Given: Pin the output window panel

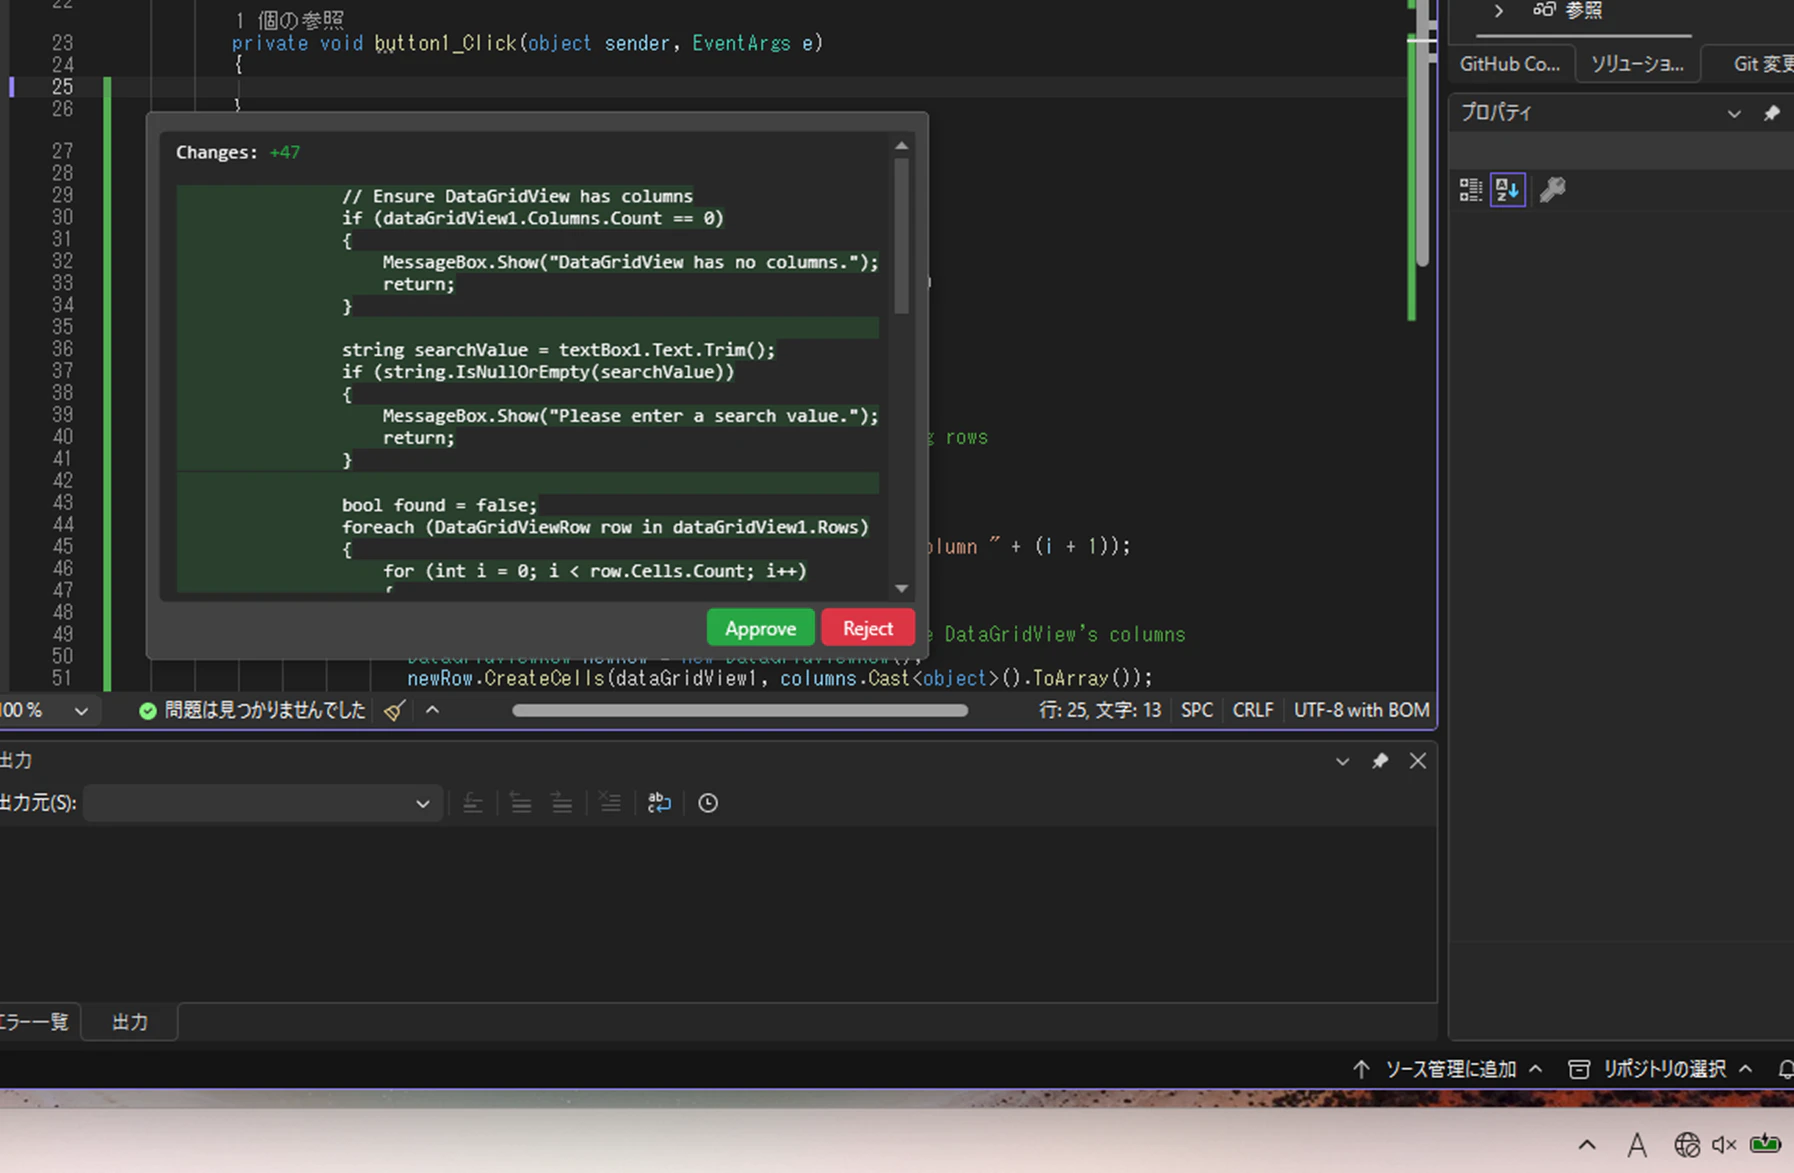Looking at the screenshot, I should [x=1380, y=761].
